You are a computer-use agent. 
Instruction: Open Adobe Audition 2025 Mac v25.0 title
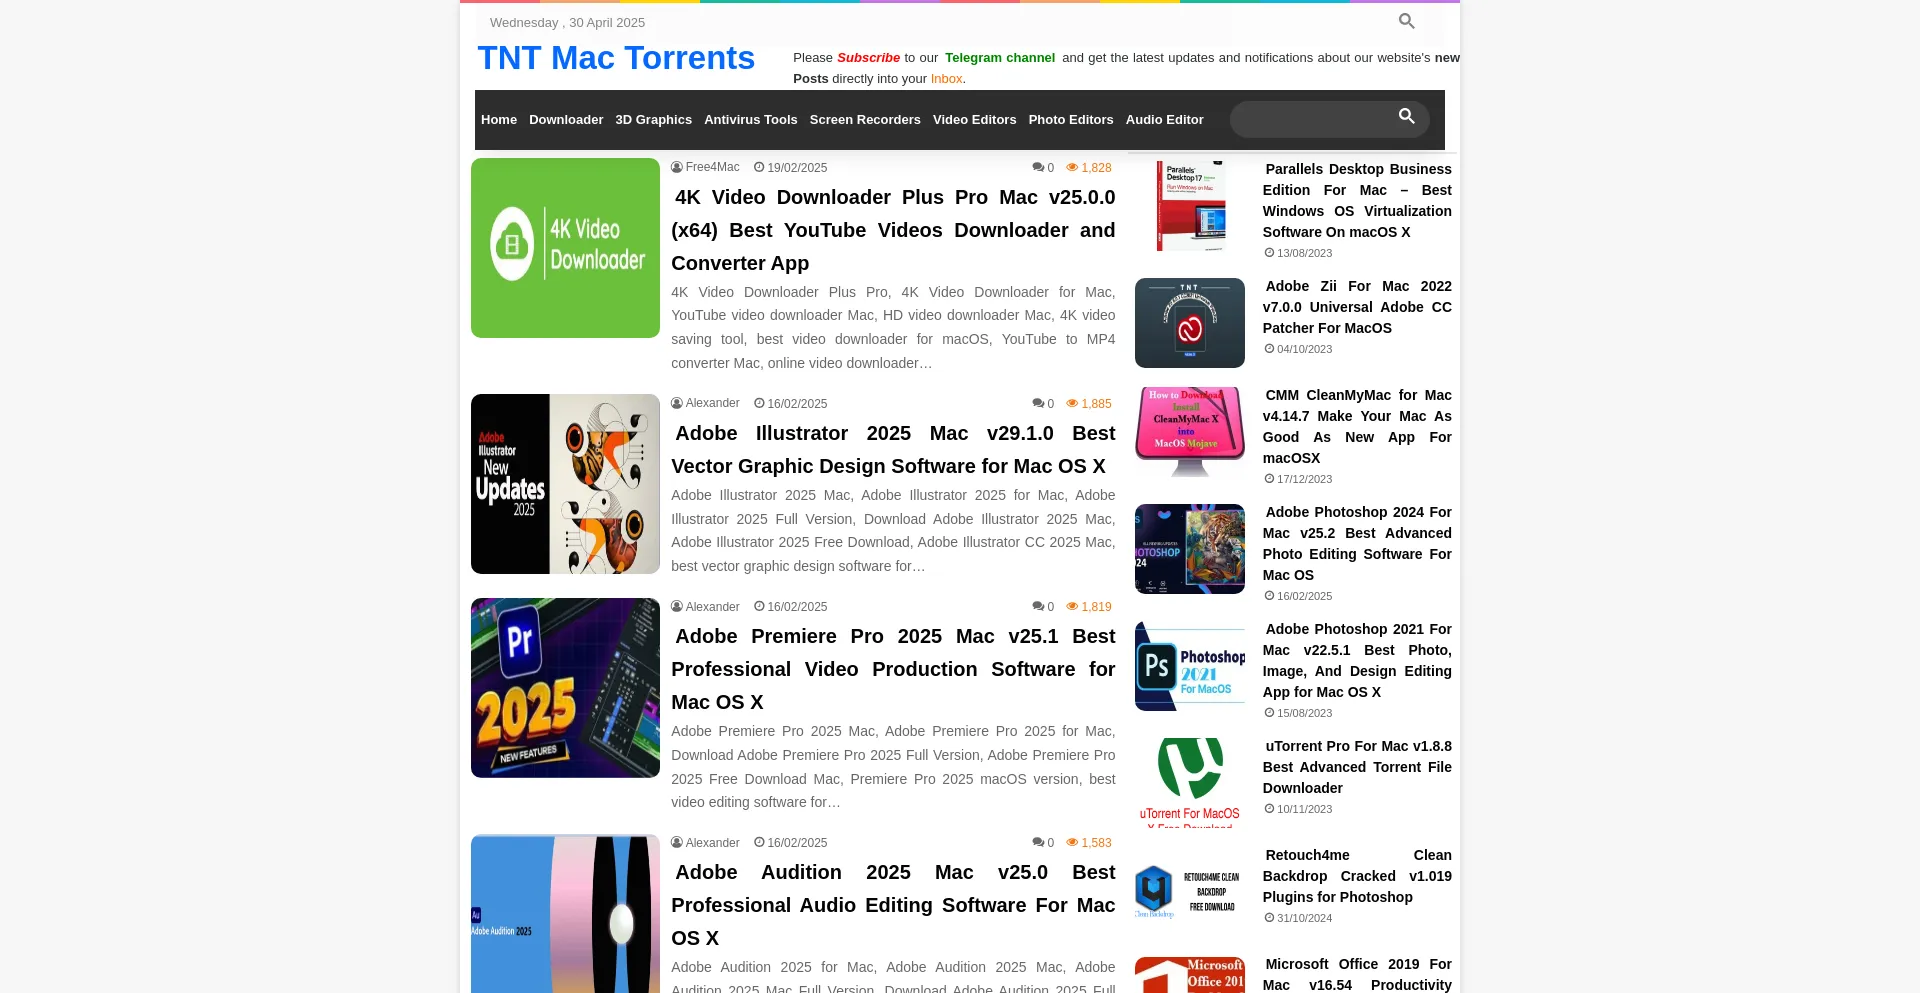893,905
